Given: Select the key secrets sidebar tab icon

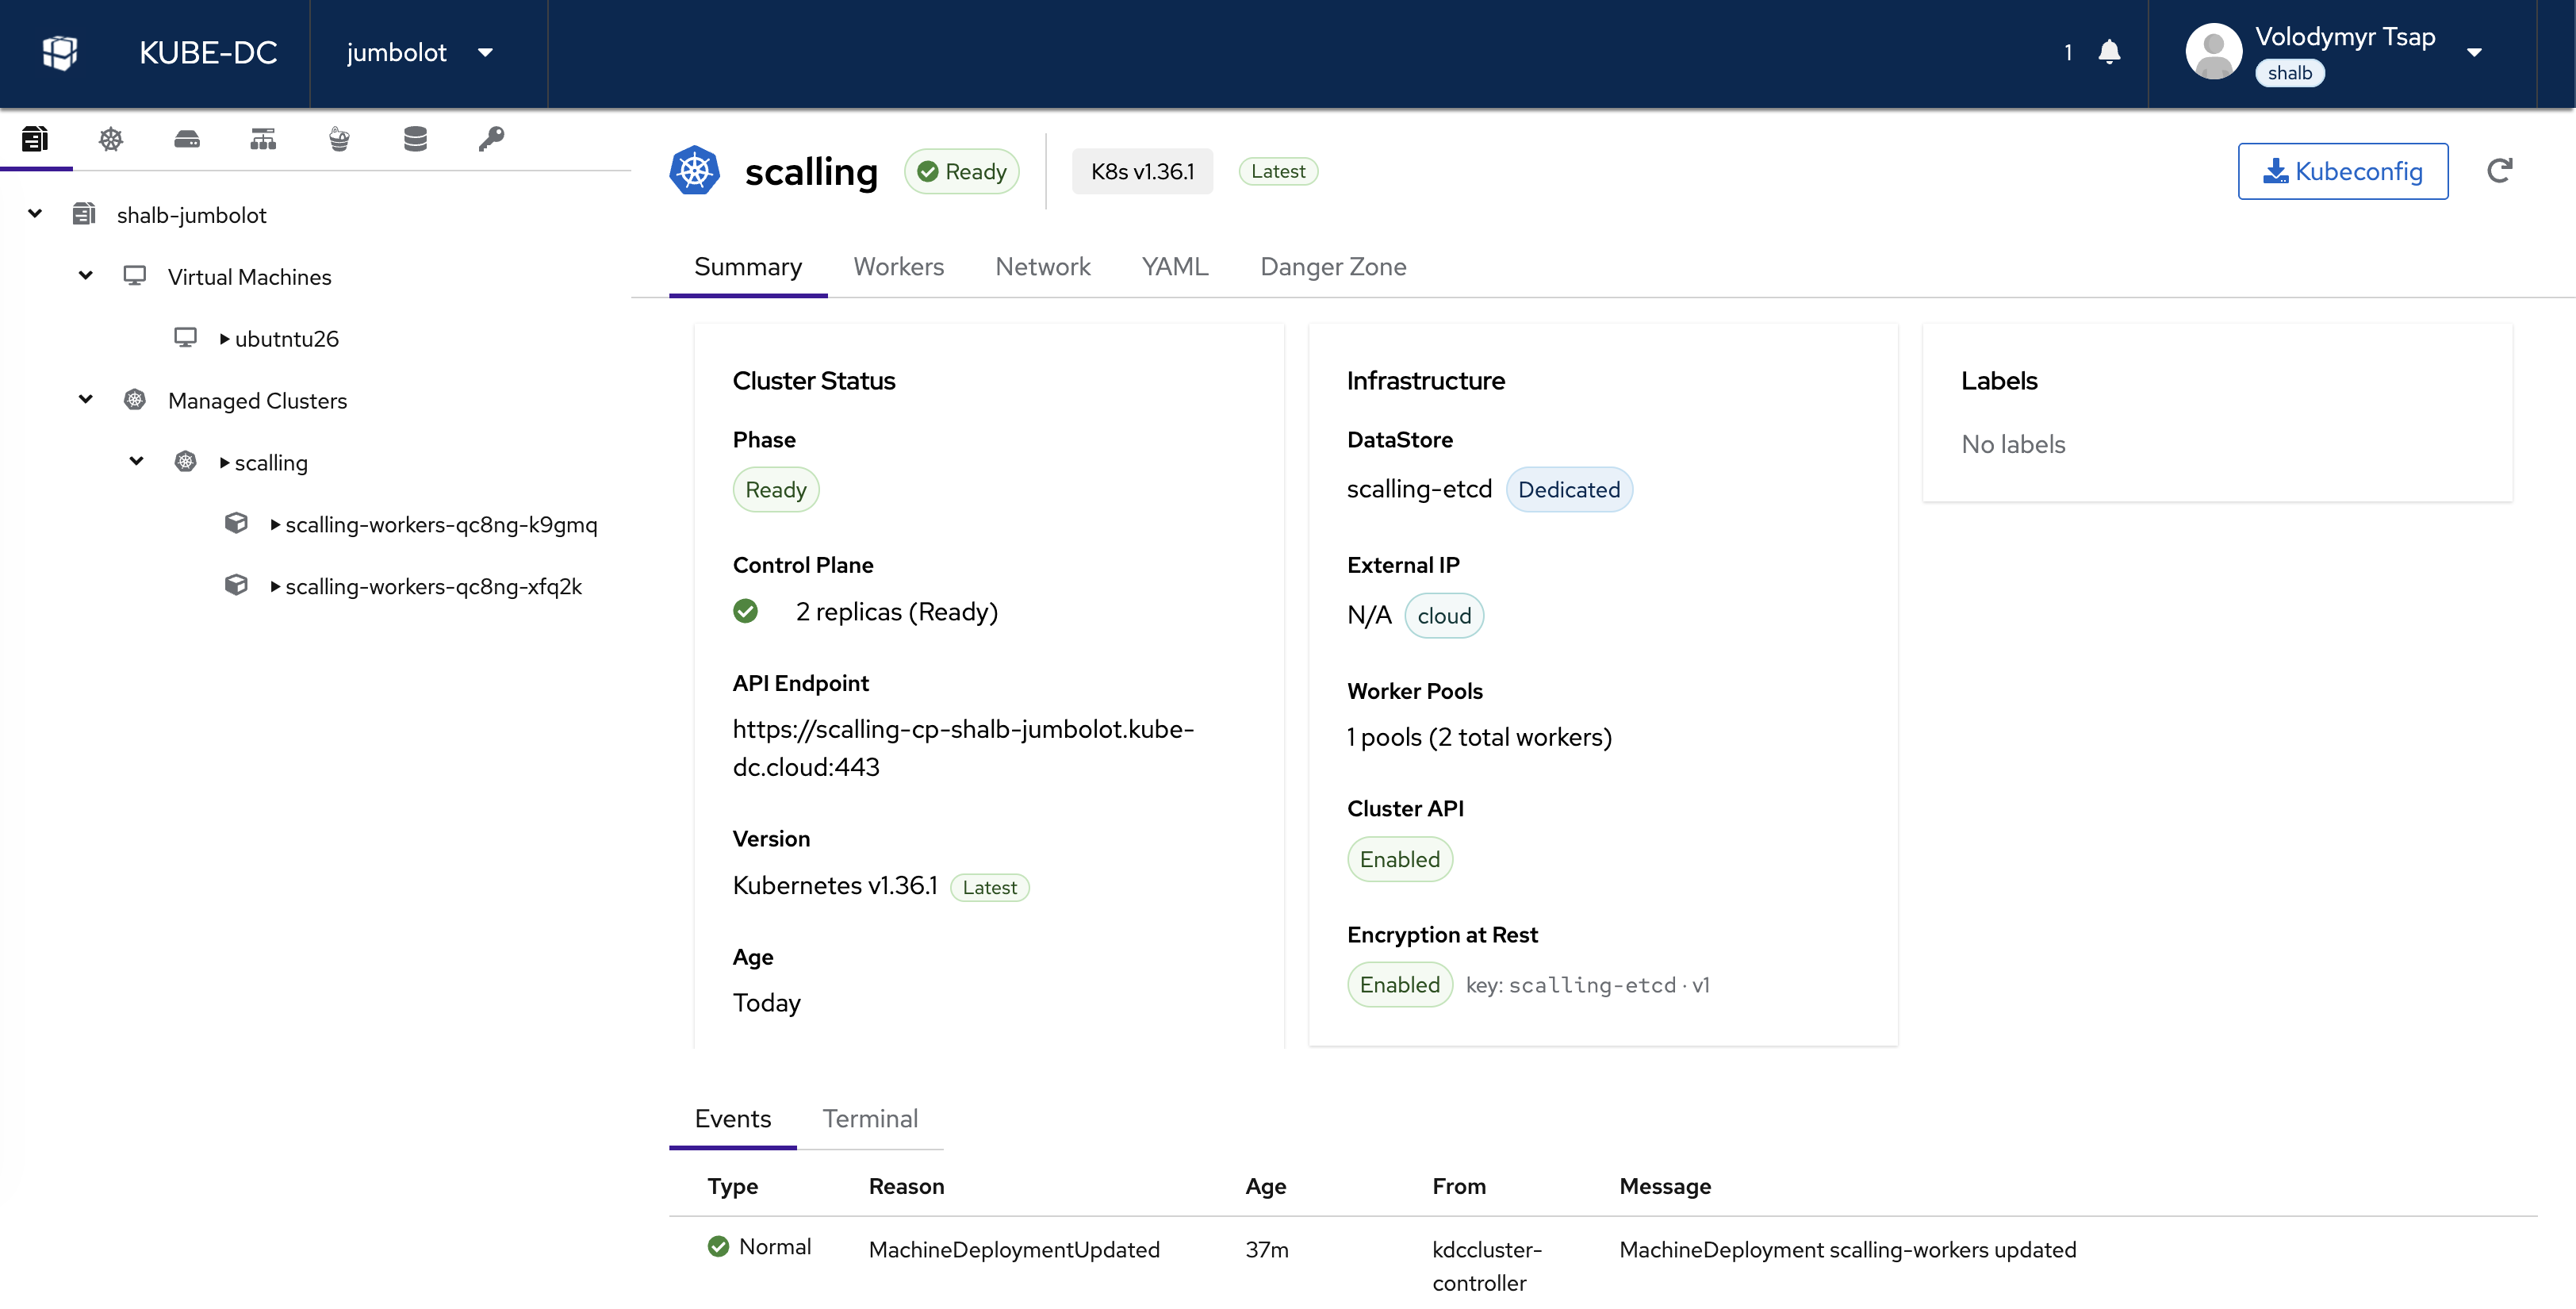Looking at the screenshot, I should 491,139.
